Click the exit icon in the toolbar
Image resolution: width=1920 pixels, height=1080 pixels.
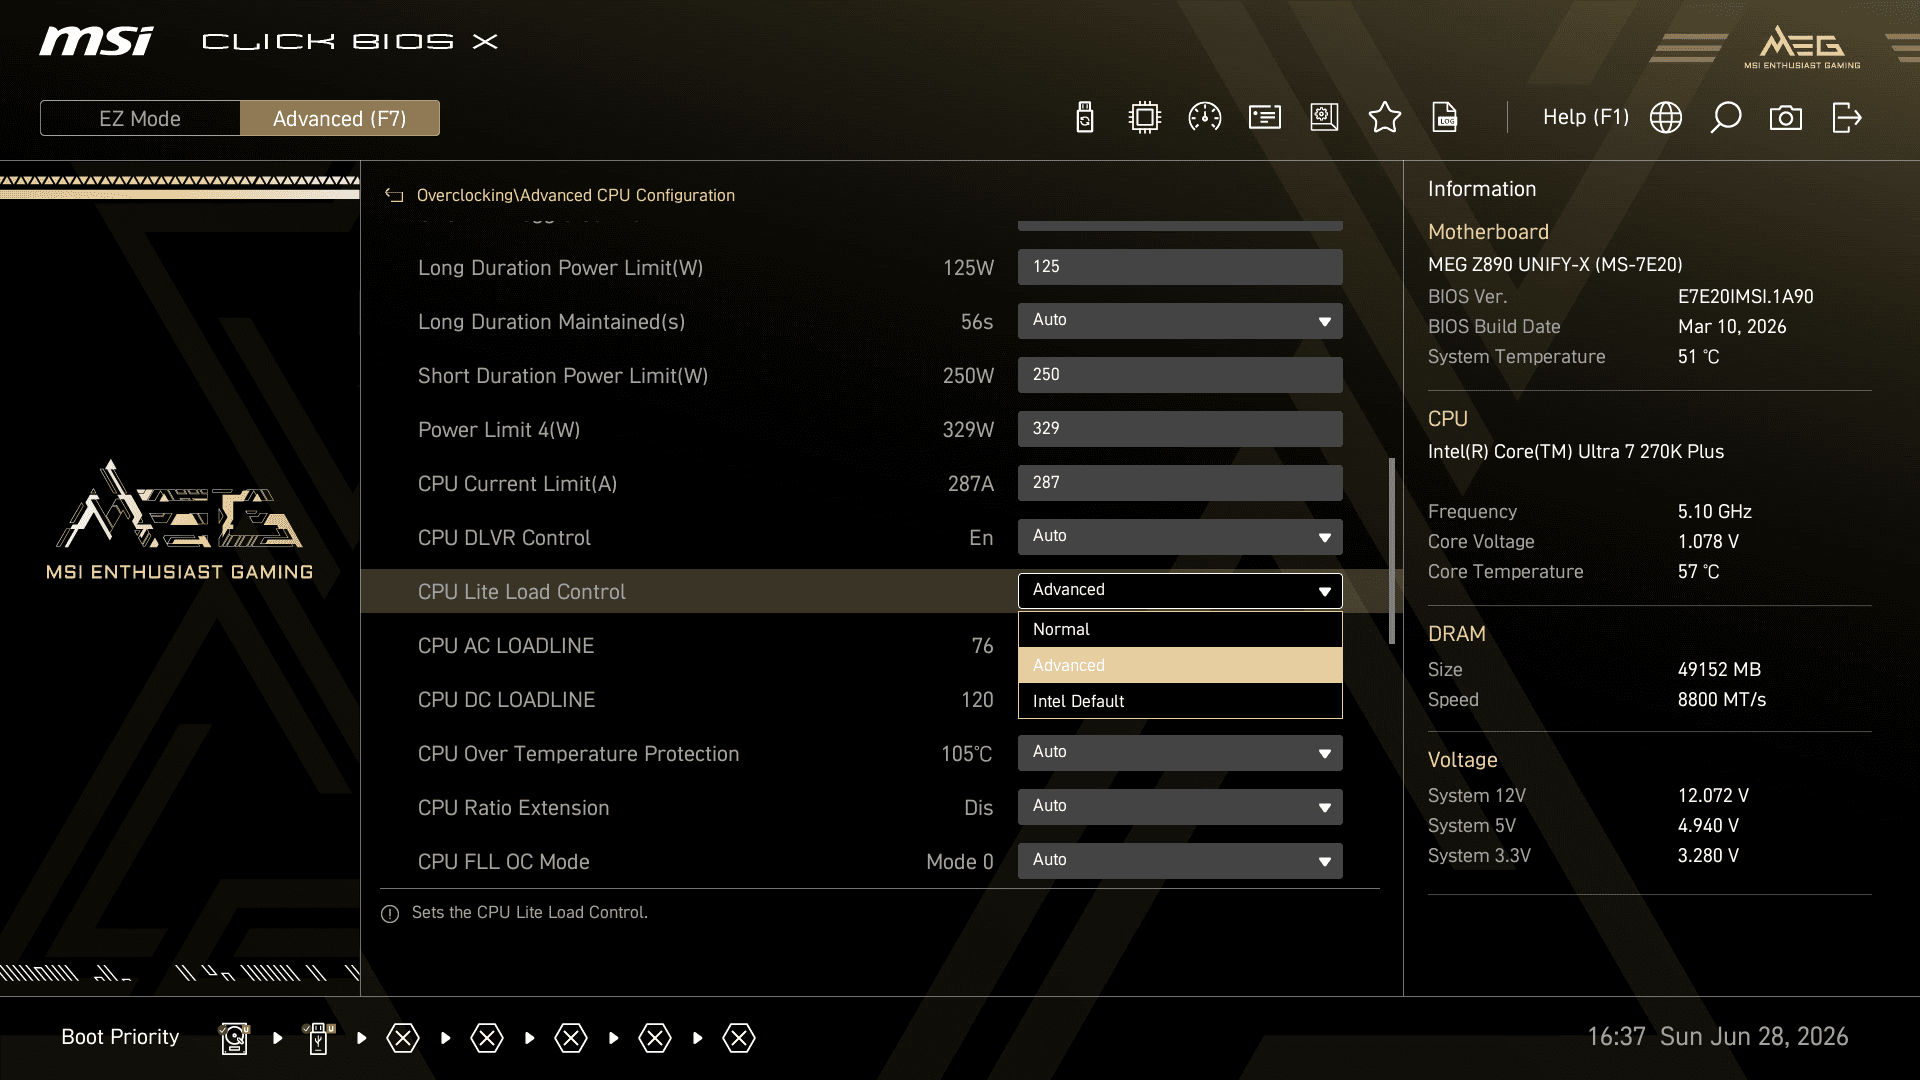pyautogui.click(x=1846, y=118)
